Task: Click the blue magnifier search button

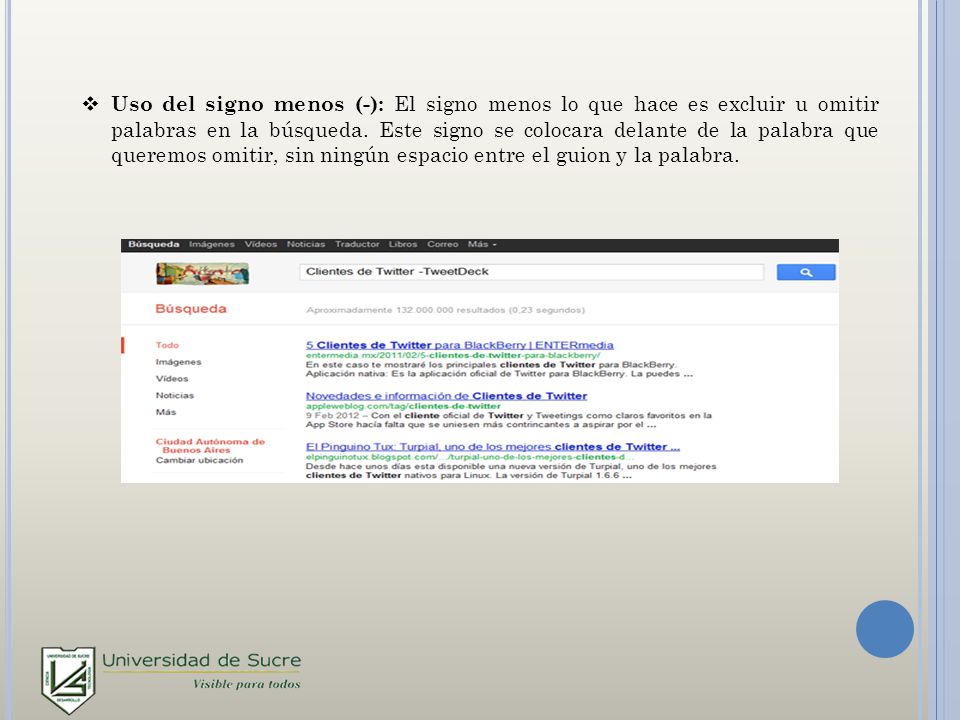Action: point(806,272)
